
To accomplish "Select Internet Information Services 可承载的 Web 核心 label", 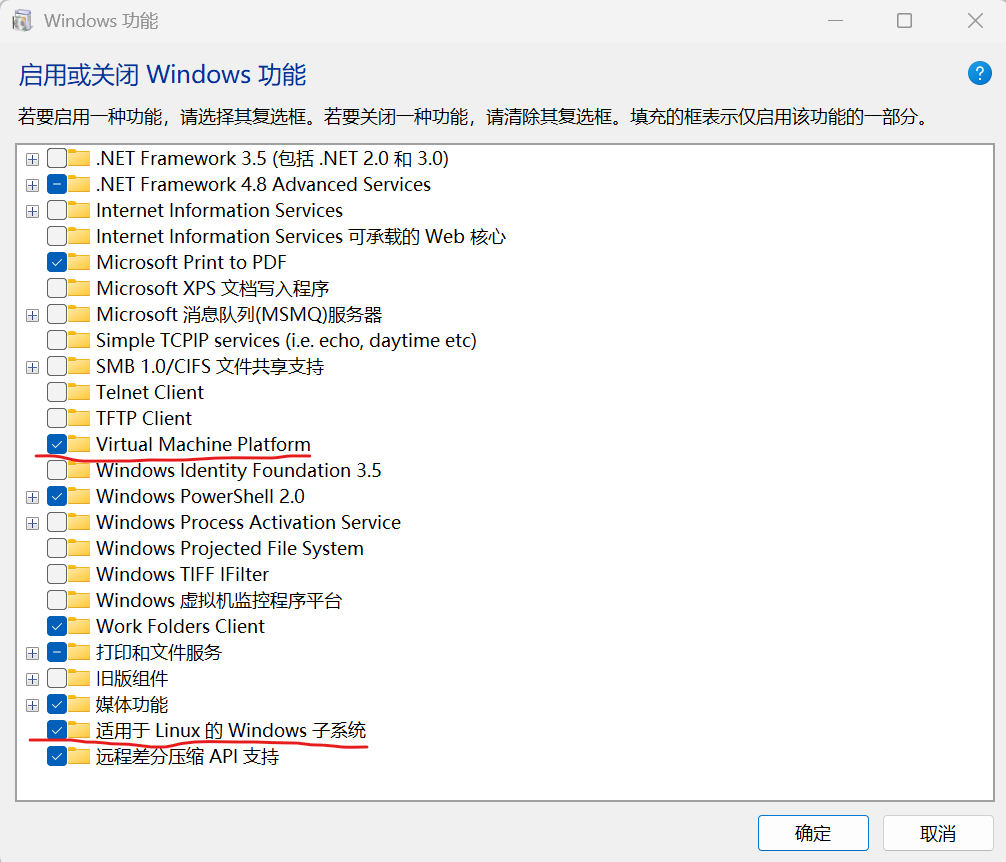I will tap(301, 236).
